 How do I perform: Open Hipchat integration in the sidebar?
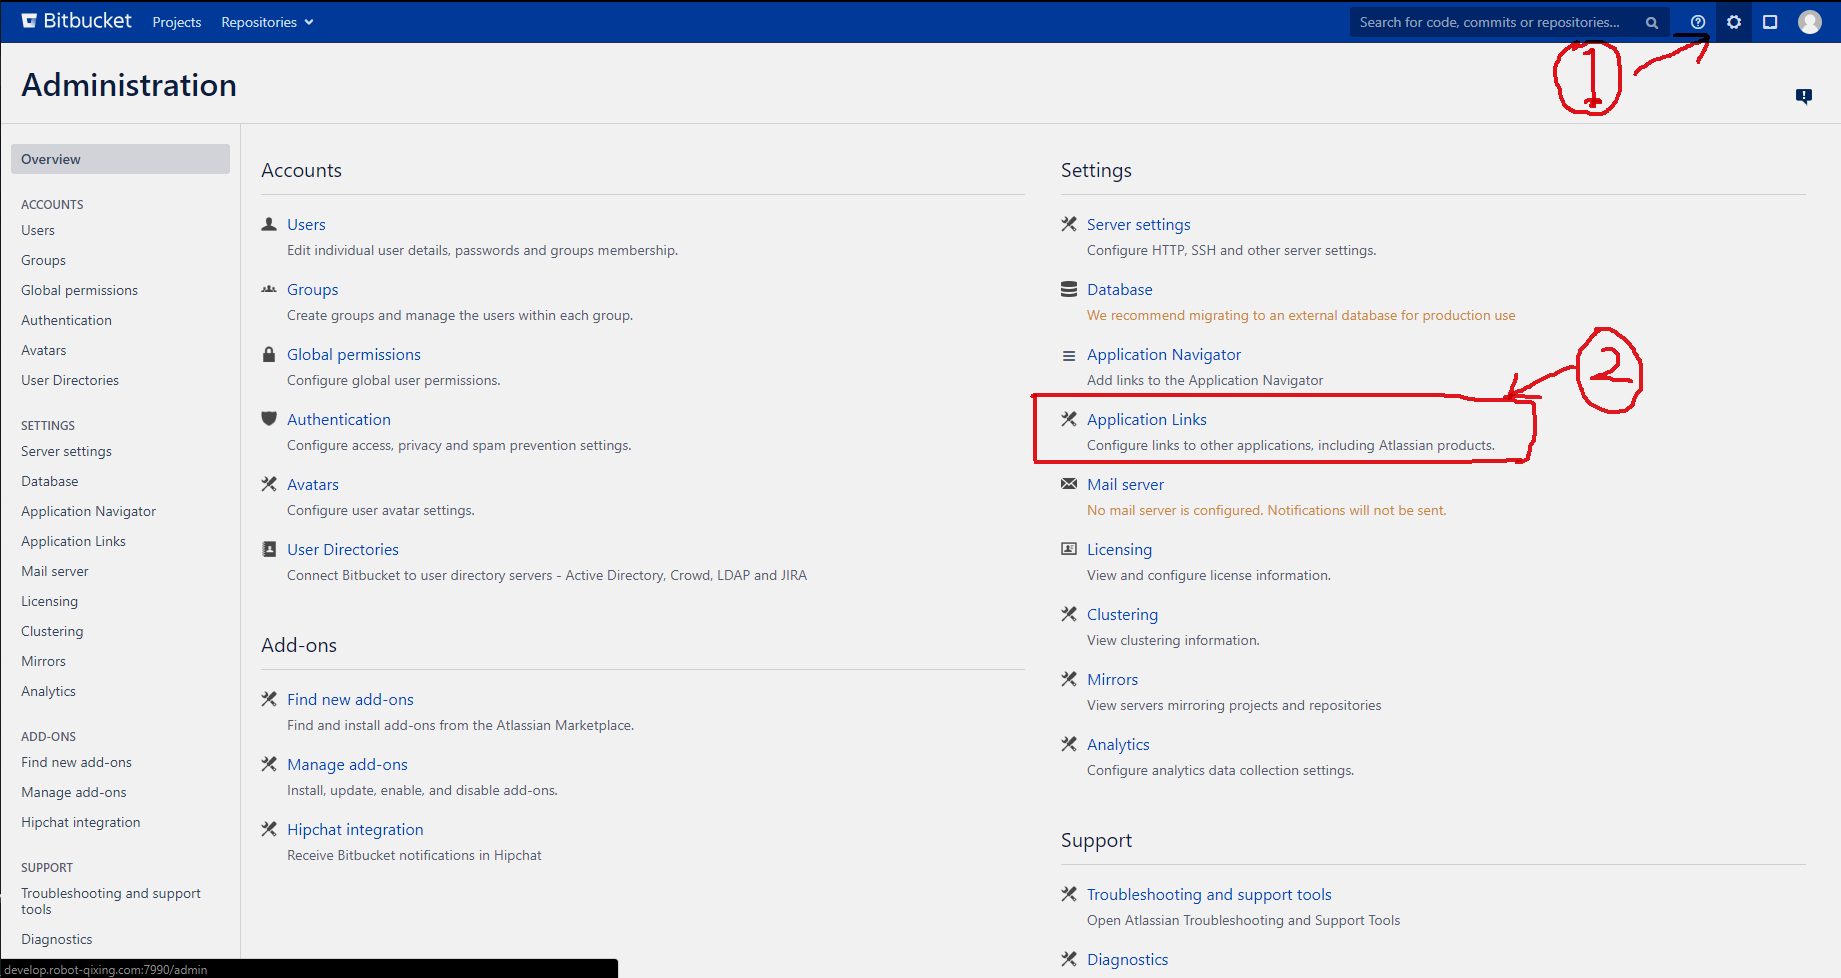pos(81,822)
